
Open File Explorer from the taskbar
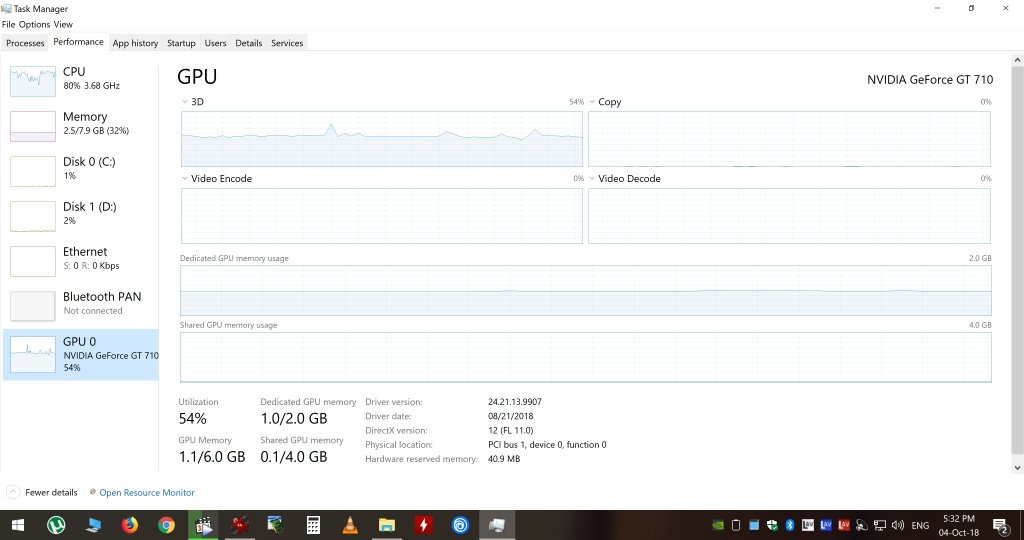point(387,525)
